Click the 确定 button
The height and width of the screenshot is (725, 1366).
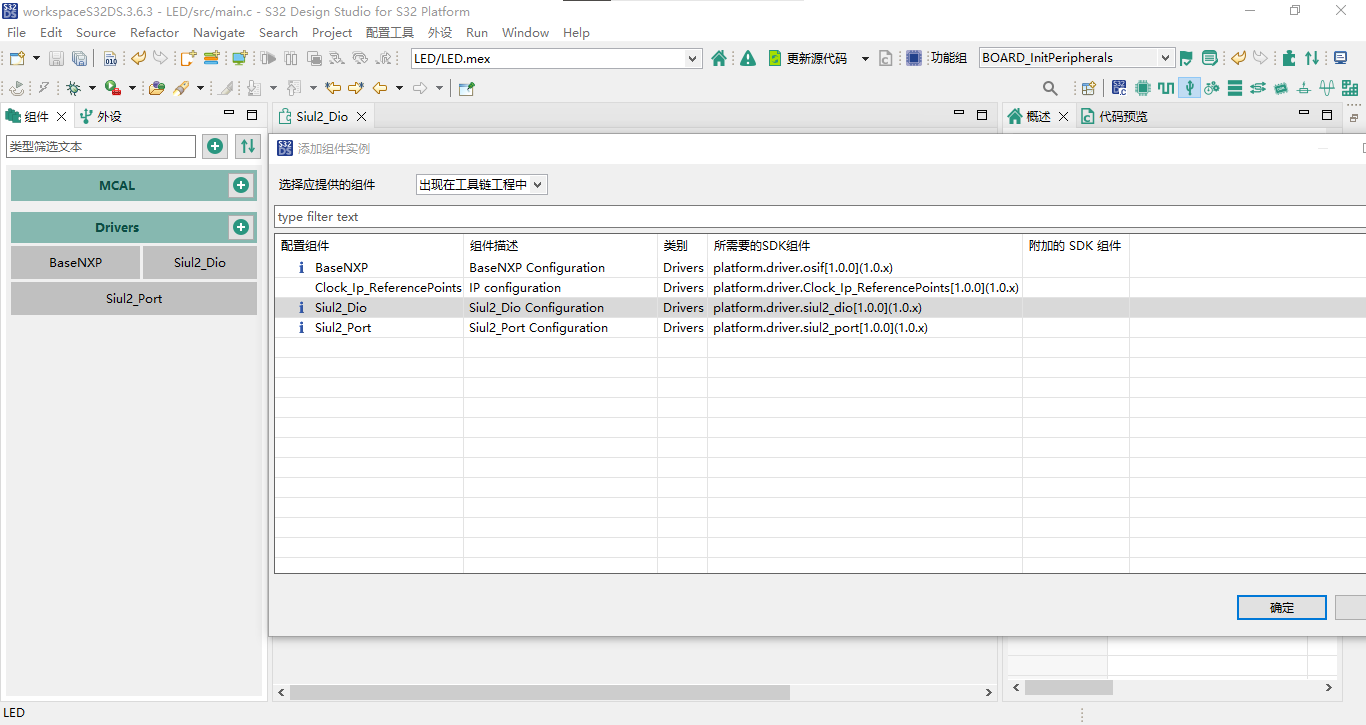(x=1282, y=607)
